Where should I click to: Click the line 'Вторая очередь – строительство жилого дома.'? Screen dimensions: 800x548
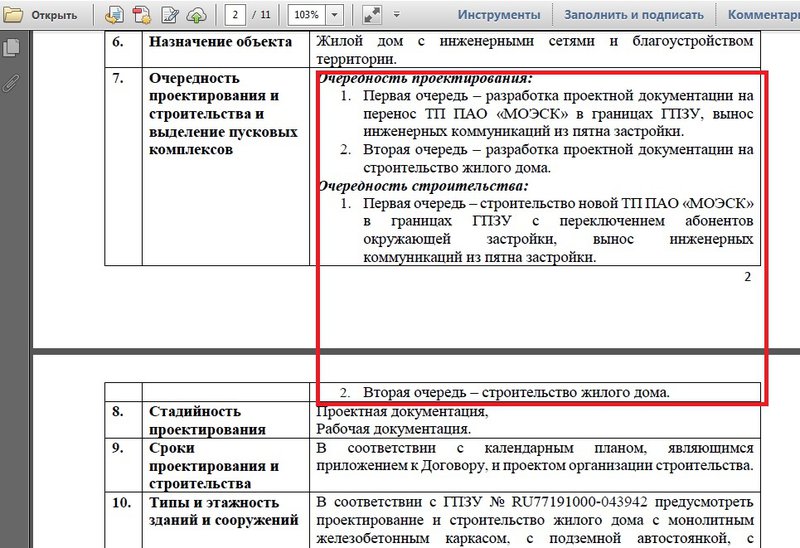coord(516,392)
